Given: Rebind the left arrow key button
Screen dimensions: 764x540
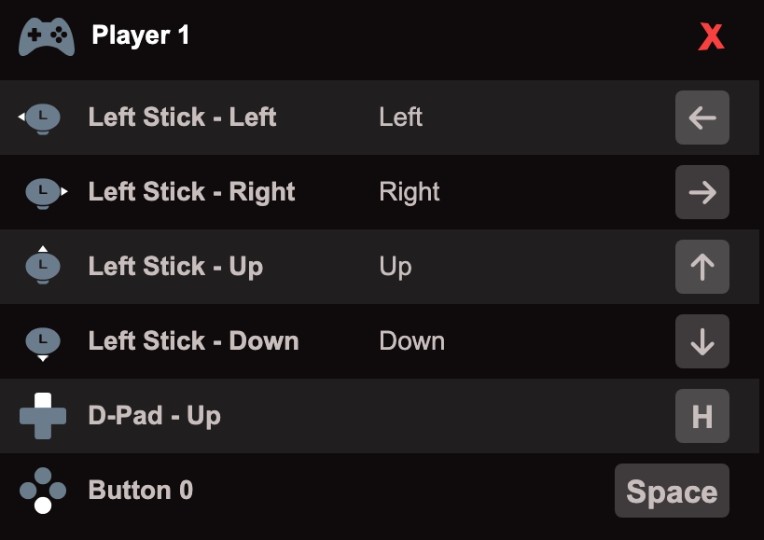Looking at the screenshot, I should [x=702, y=117].
